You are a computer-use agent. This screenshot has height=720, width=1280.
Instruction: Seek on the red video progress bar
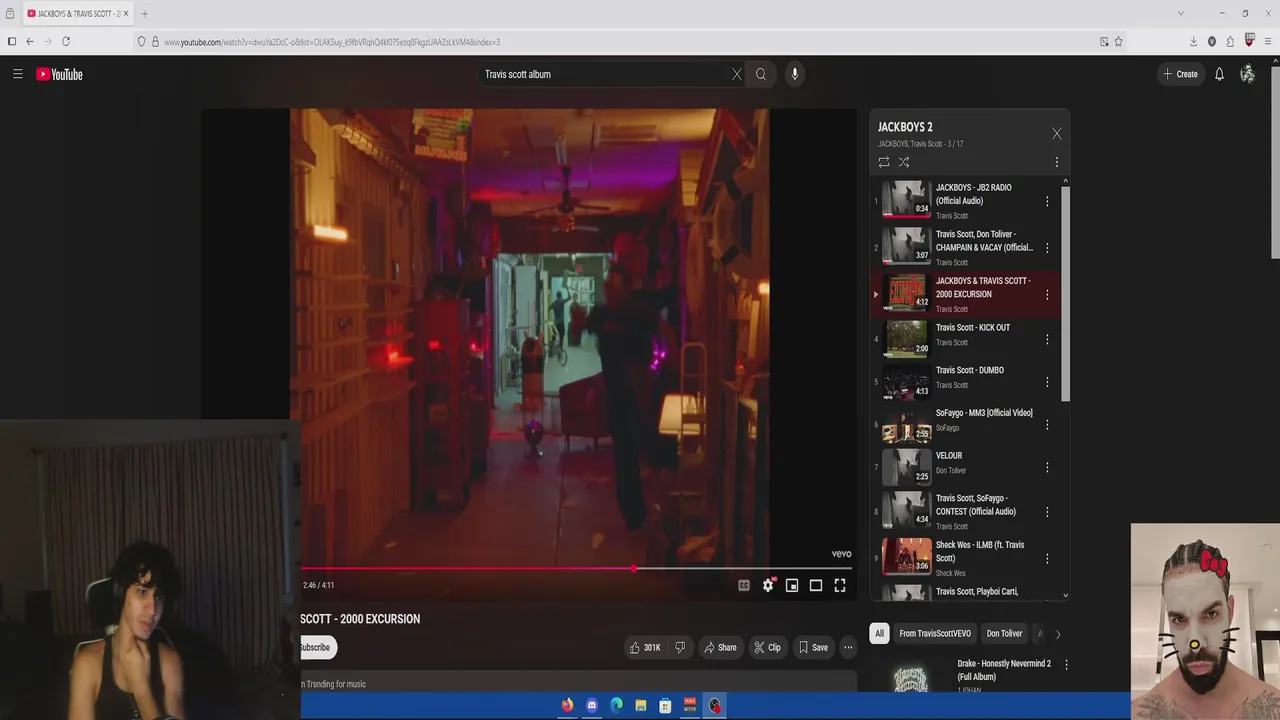pyautogui.click(x=576, y=569)
